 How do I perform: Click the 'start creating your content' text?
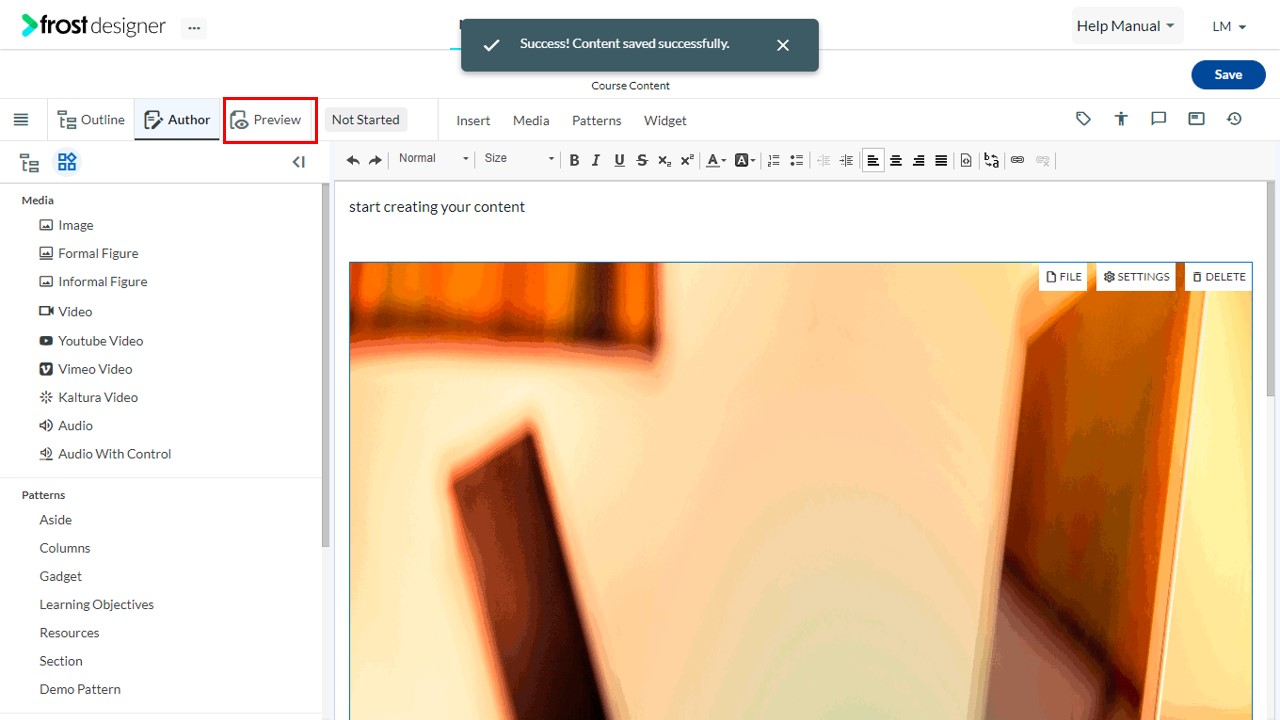[x=437, y=207]
